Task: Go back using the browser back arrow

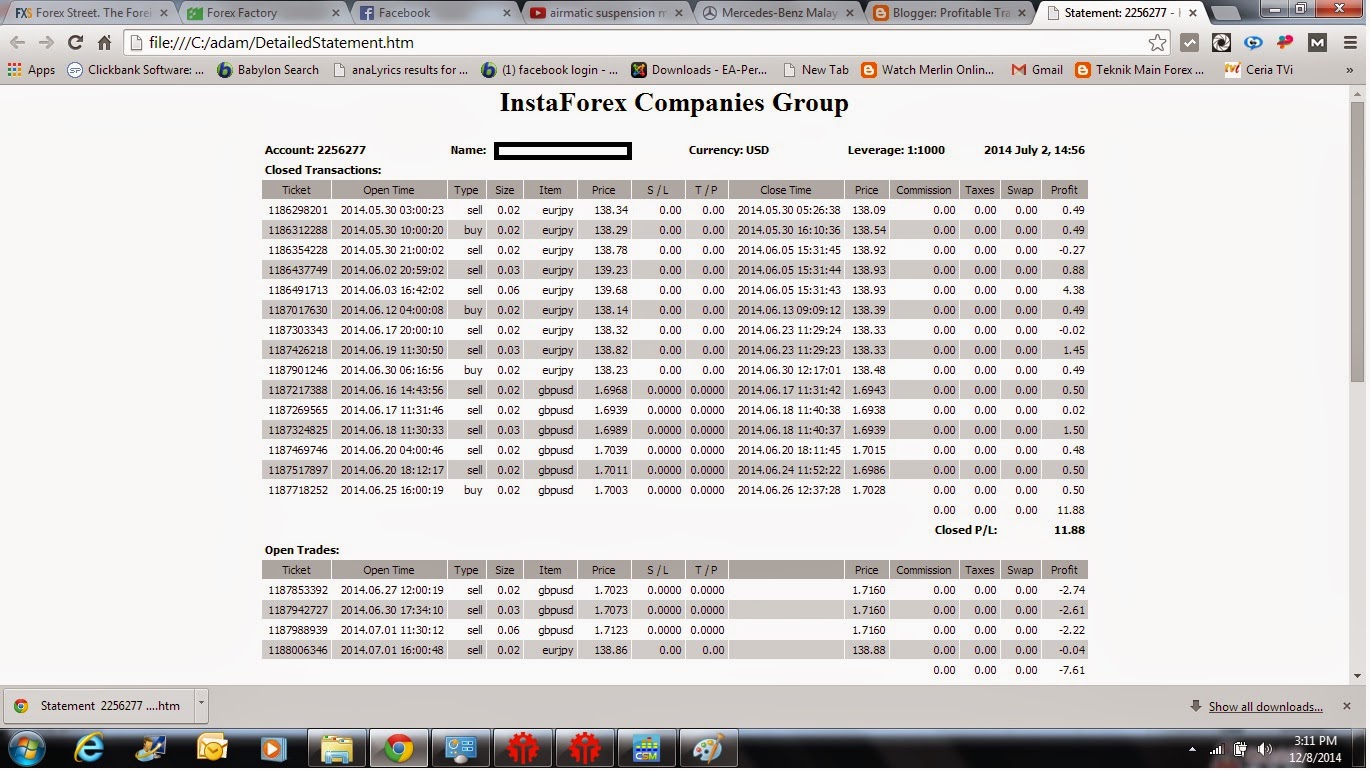Action: point(17,43)
